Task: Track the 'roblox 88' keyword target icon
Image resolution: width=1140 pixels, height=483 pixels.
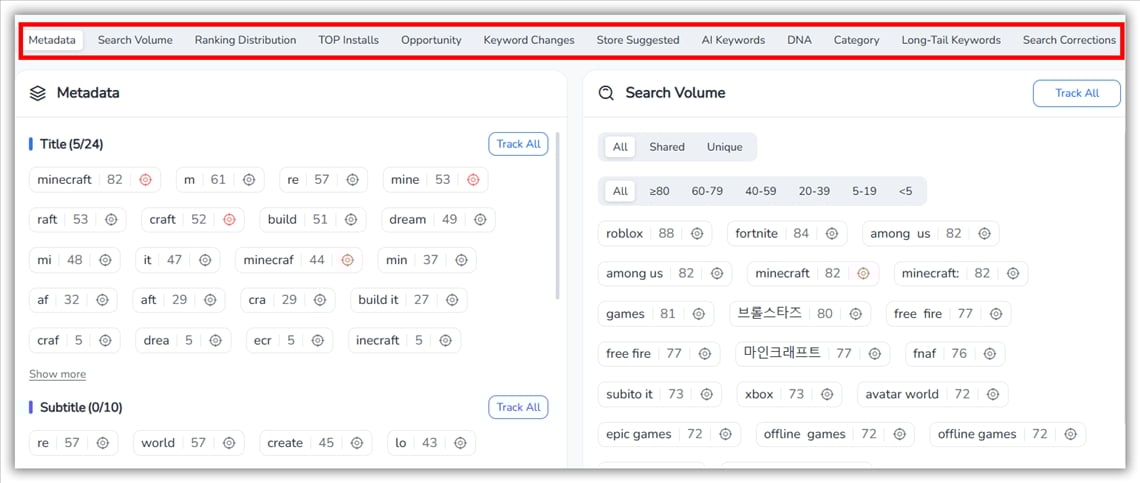Action: pyautogui.click(x=697, y=233)
